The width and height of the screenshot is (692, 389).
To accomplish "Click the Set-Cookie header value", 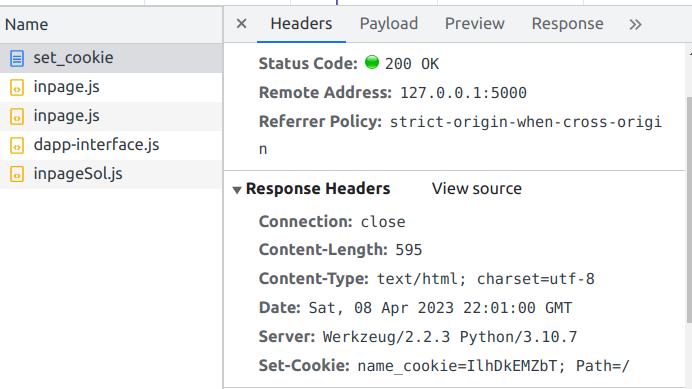I will coord(493,366).
